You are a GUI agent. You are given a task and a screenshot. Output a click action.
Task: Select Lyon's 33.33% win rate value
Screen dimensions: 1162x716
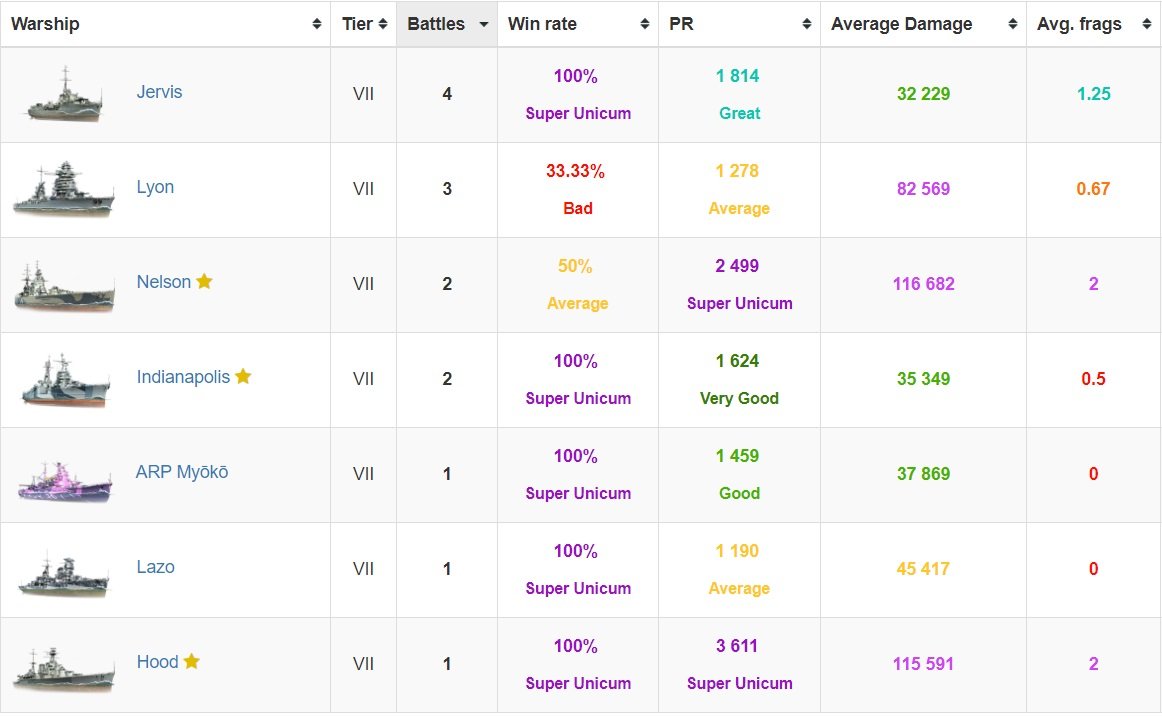[x=575, y=171]
